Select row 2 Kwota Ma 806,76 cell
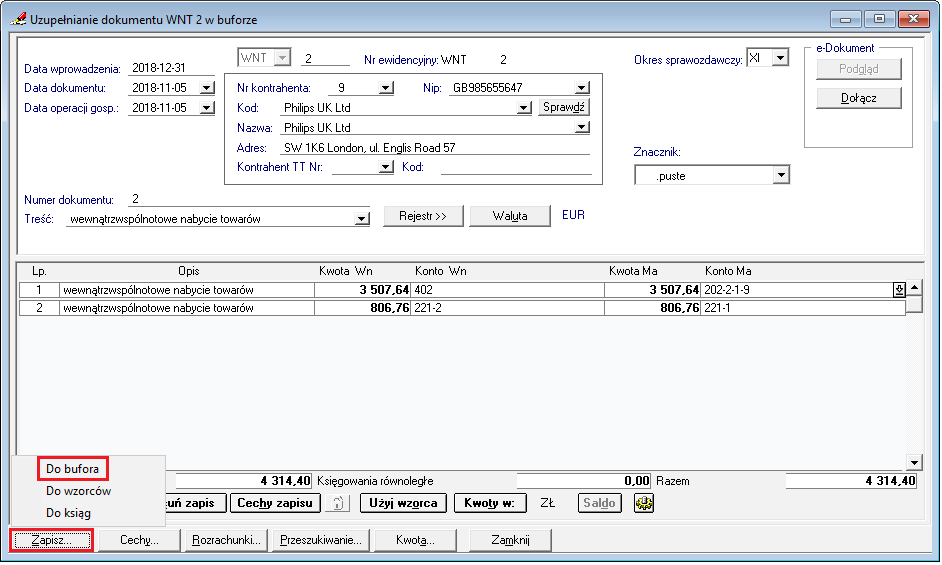 pyautogui.click(x=653, y=308)
